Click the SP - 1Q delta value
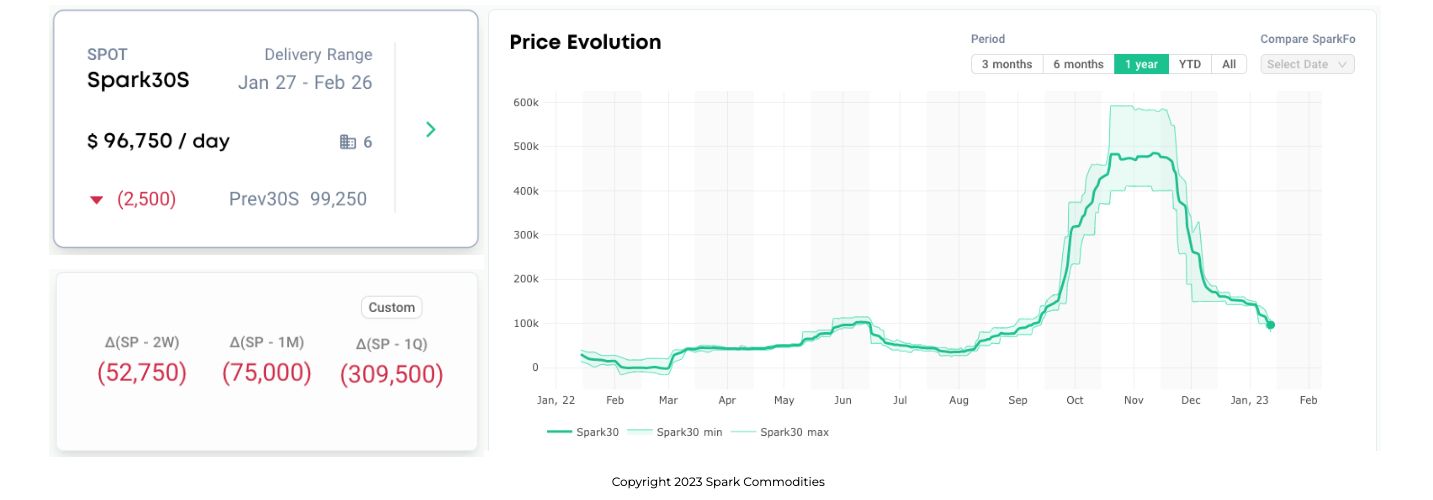Screen dimensions: 1433x500 tap(391, 375)
